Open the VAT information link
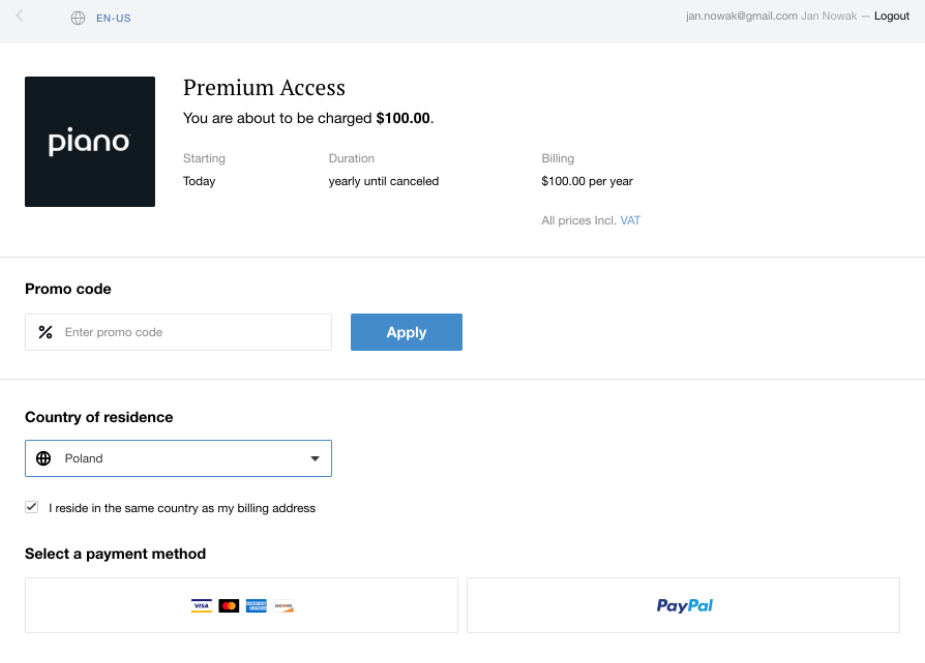This screenshot has height=663, width=925. [630, 221]
